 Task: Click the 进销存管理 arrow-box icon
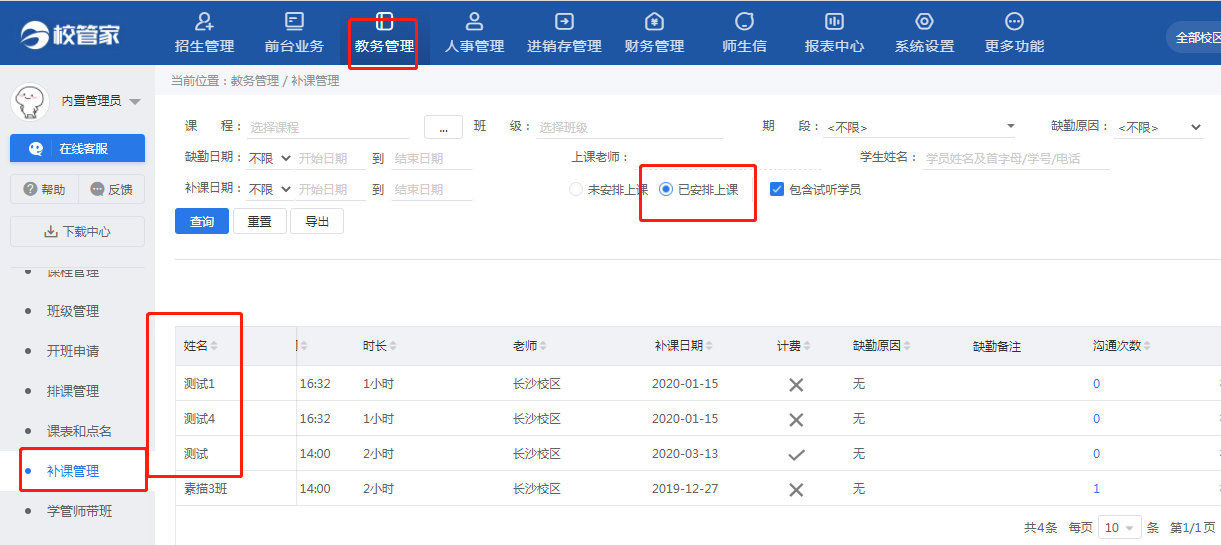[564, 21]
